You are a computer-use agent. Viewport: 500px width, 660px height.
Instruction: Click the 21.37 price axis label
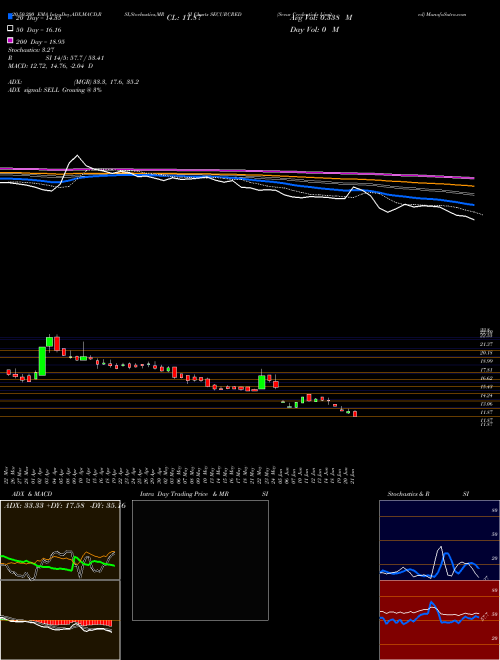click(487, 344)
